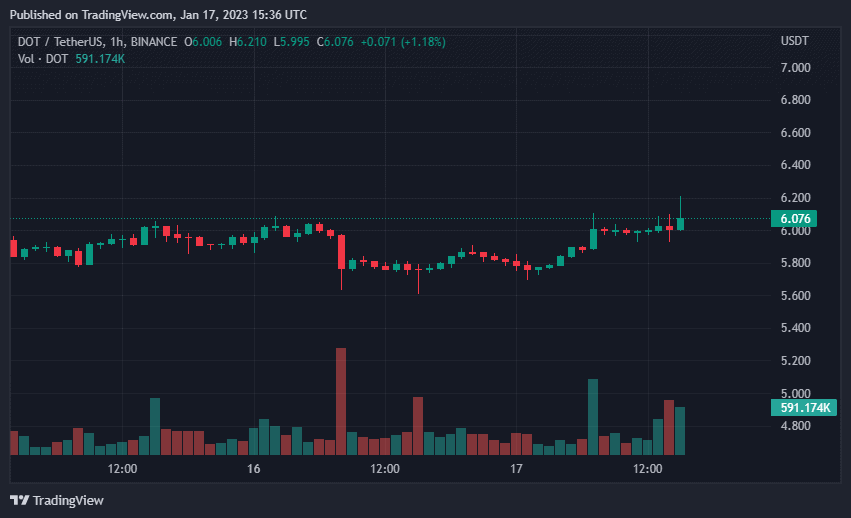
Task: Click the 6.200 price axis label
Action: (795, 198)
